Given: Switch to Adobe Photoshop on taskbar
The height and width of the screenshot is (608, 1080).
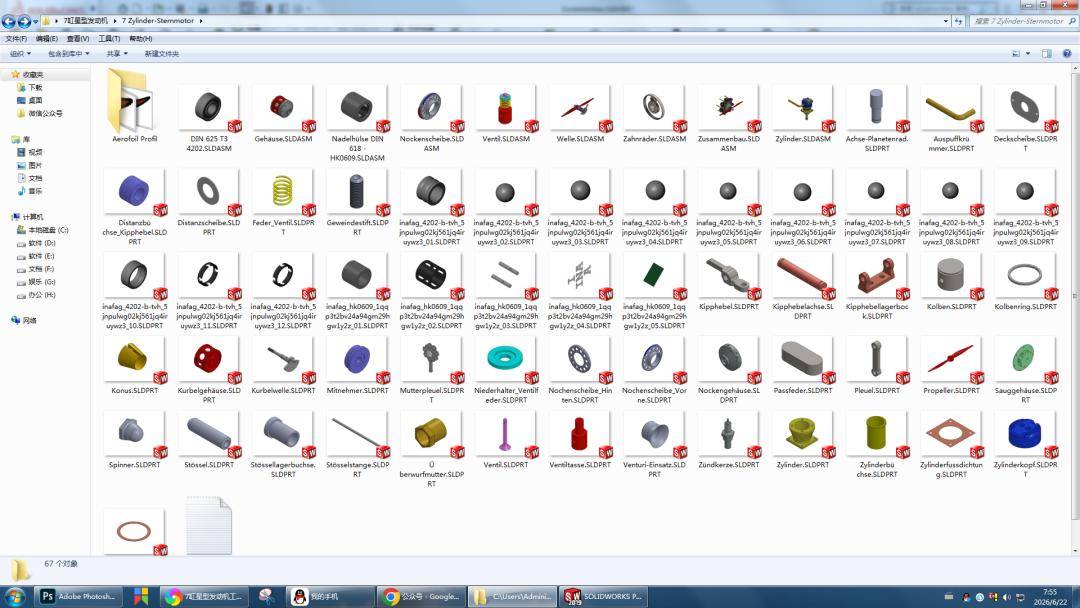Looking at the screenshot, I should pyautogui.click(x=79, y=596).
